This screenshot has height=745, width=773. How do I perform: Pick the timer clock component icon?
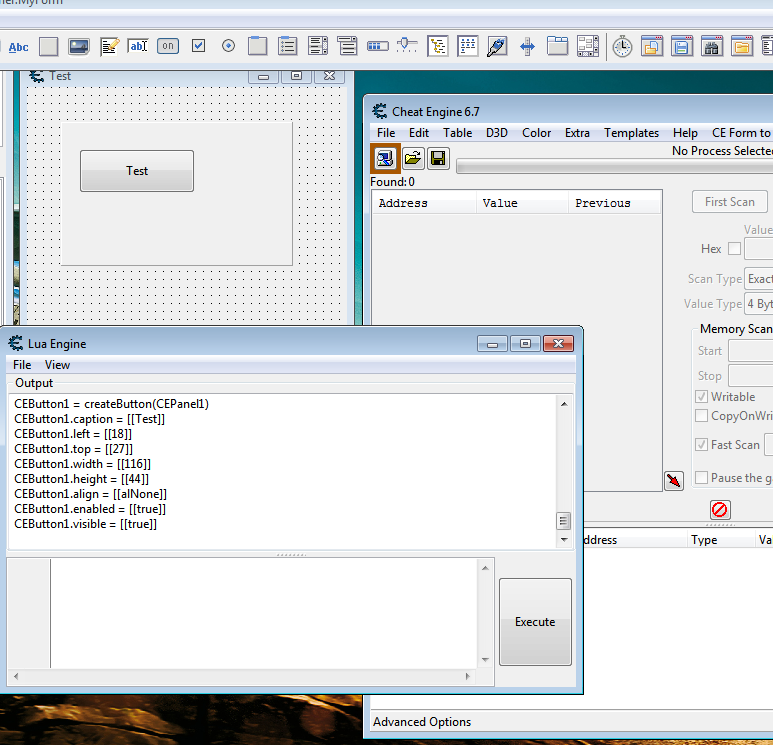[x=622, y=46]
